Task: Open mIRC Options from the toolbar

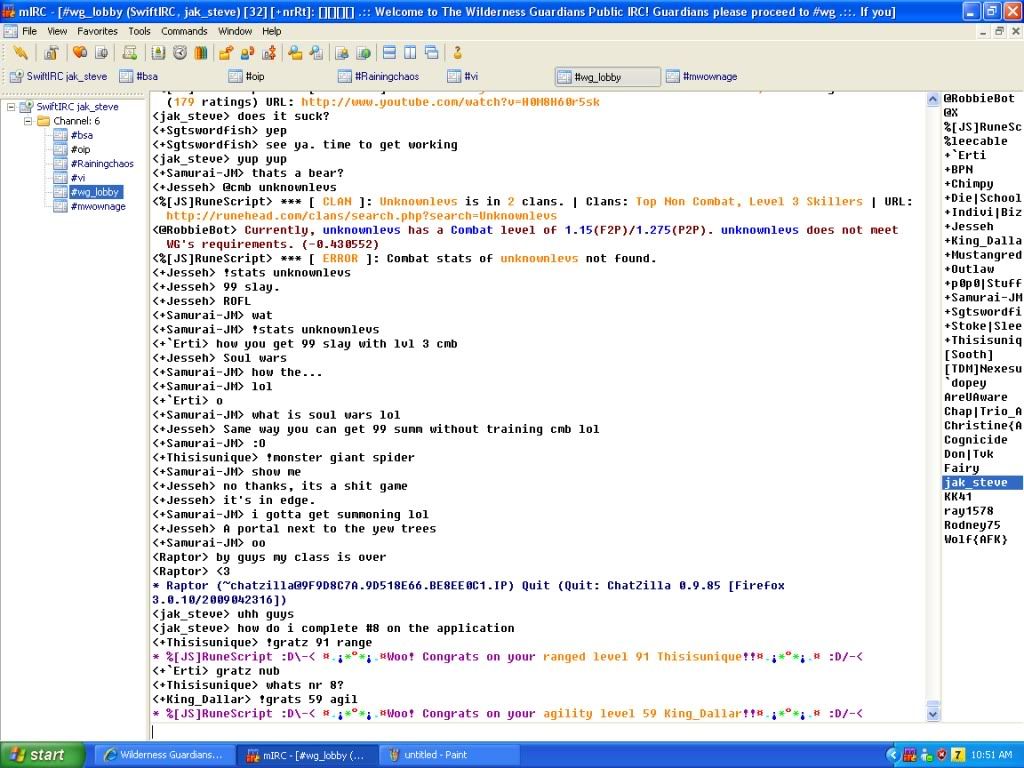Action: [x=51, y=53]
